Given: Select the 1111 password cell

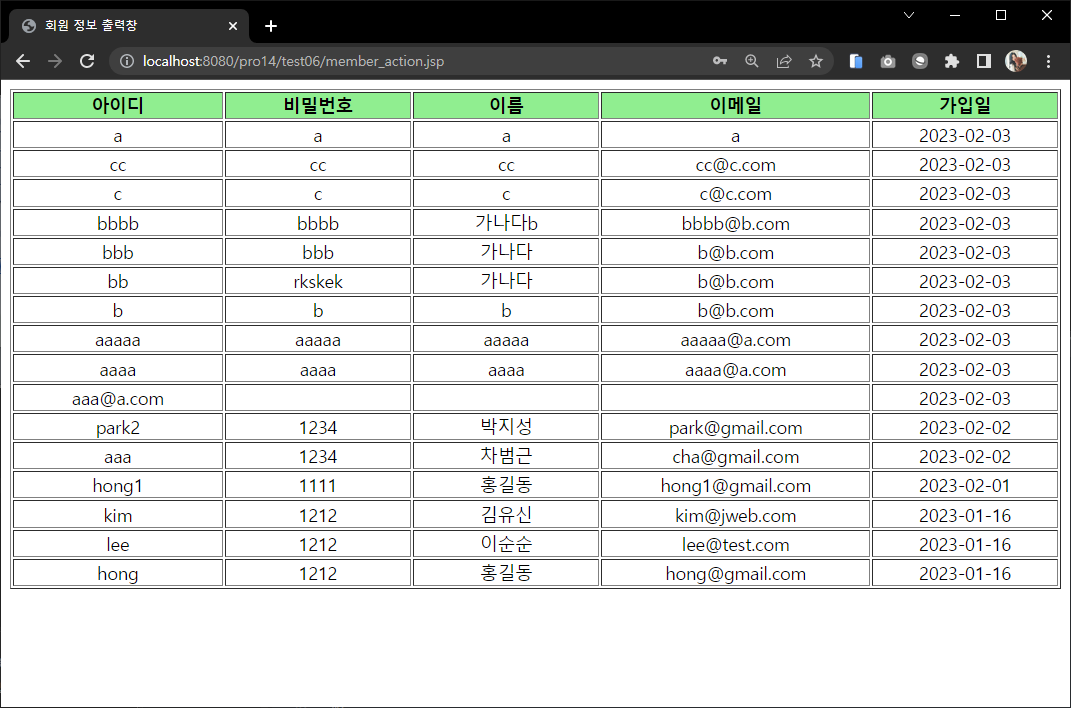Looking at the screenshot, I should [x=318, y=486].
